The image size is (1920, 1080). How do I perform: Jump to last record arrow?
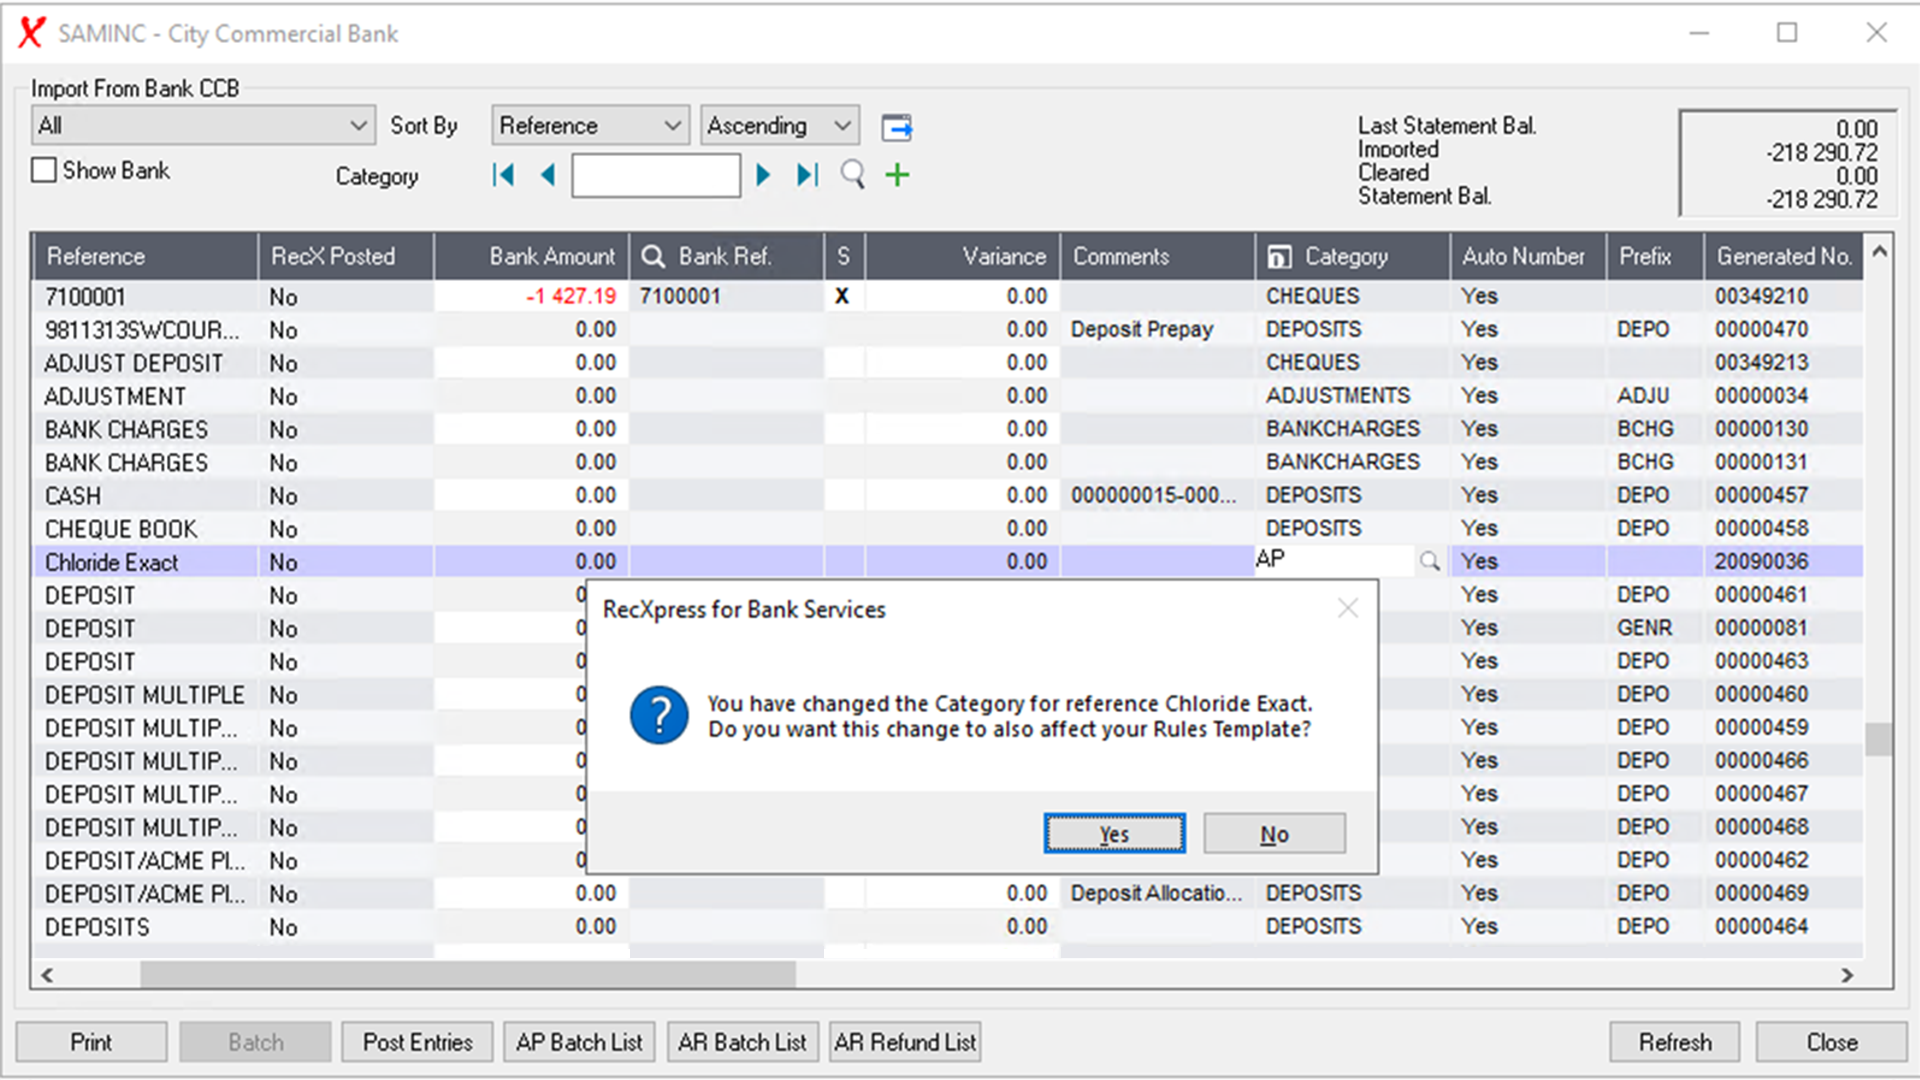[x=807, y=176]
